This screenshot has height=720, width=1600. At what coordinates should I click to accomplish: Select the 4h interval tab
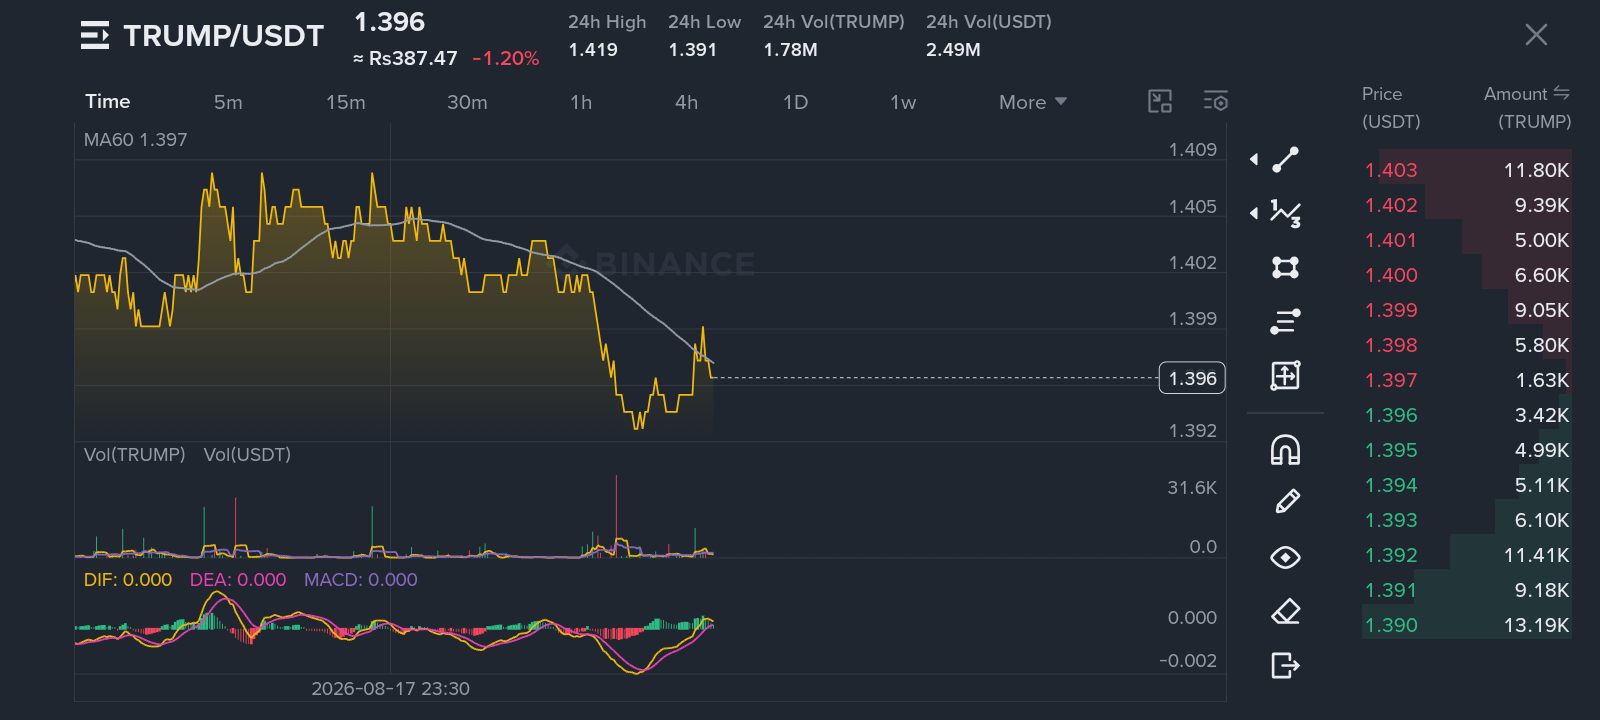click(686, 102)
